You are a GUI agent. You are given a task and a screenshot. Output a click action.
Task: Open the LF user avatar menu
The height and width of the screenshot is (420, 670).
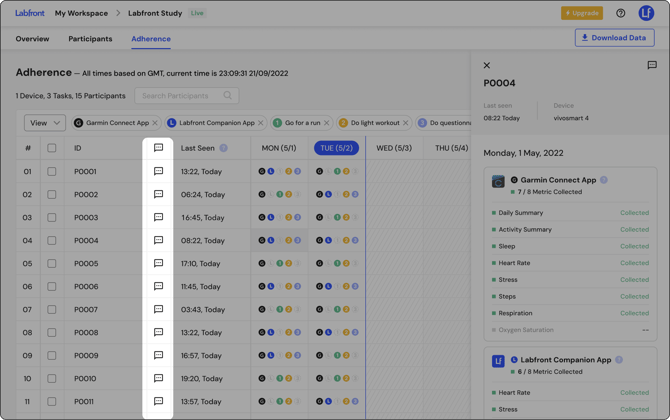[x=646, y=13]
